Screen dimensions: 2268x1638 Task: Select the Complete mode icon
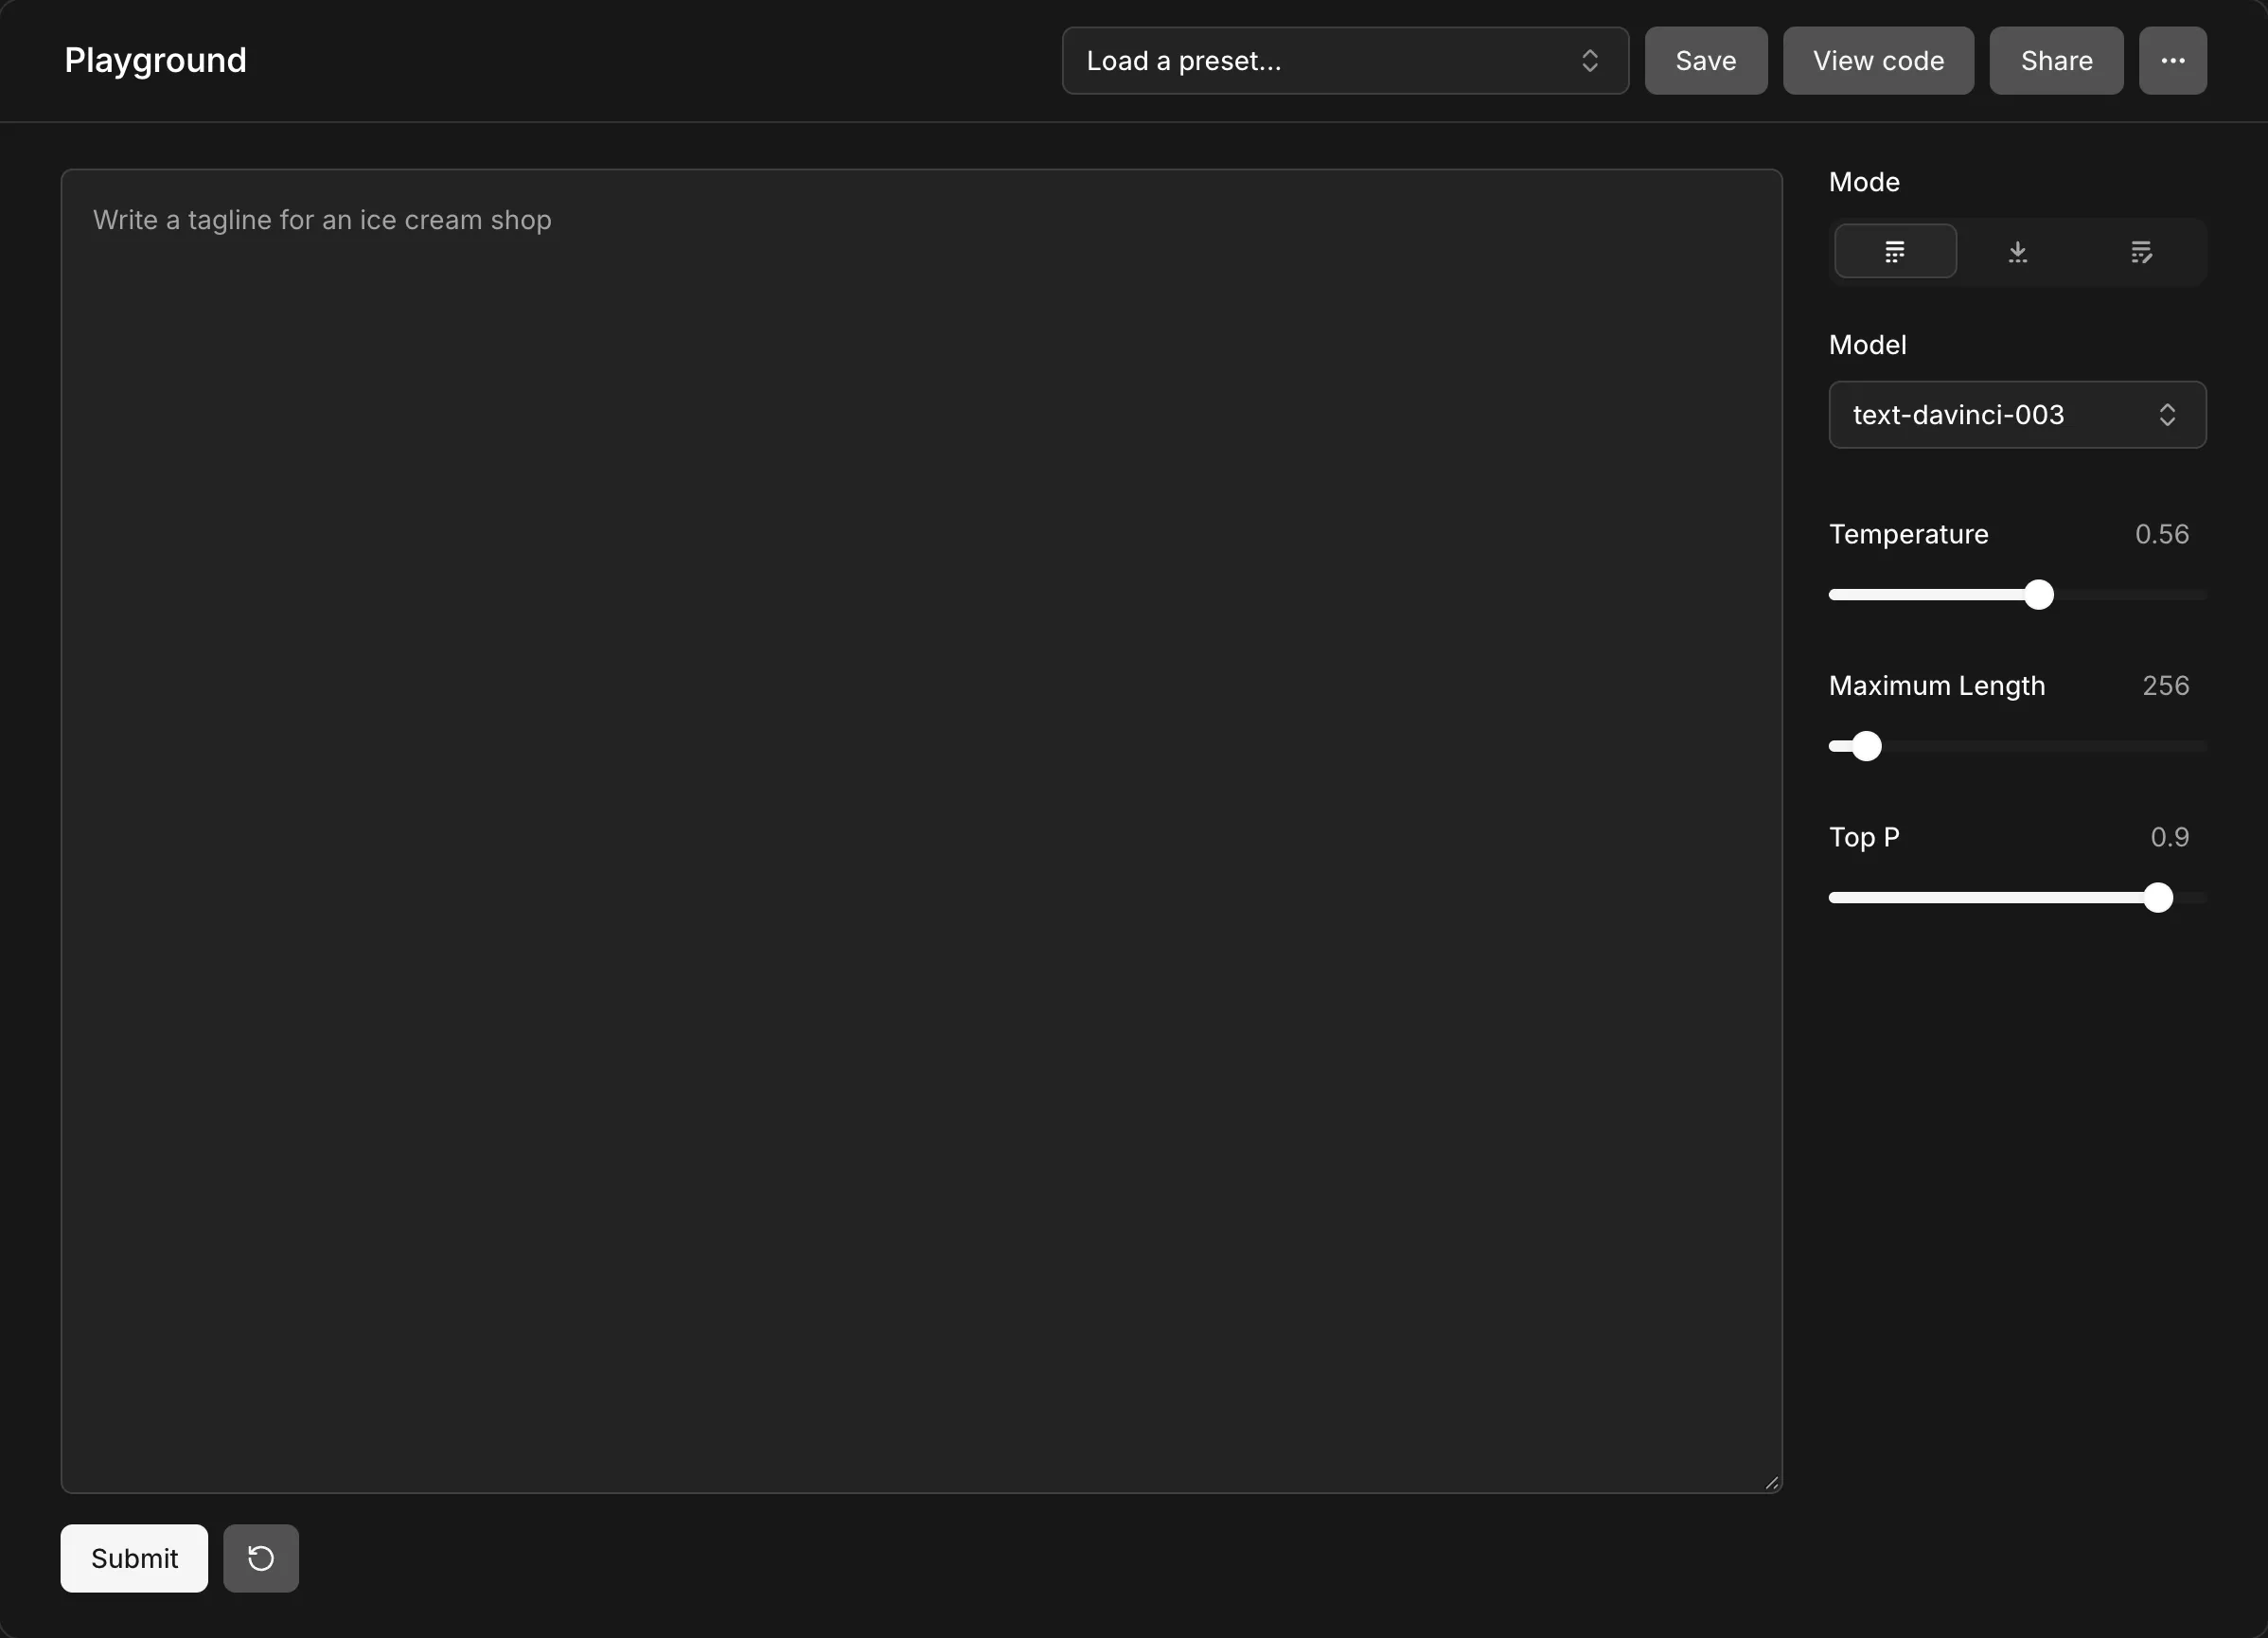(x=1895, y=252)
